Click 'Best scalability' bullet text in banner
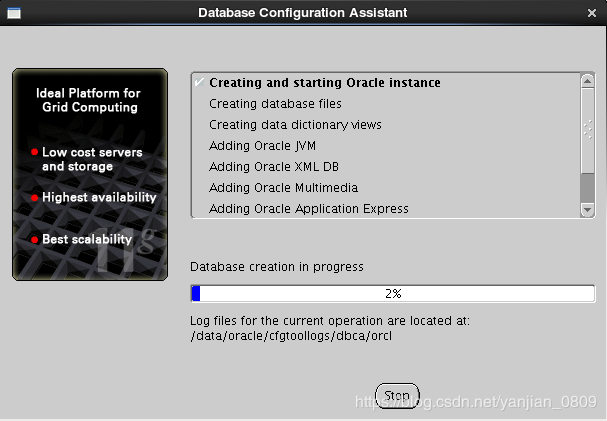Image resolution: width=607 pixels, height=421 pixels. click(x=87, y=239)
